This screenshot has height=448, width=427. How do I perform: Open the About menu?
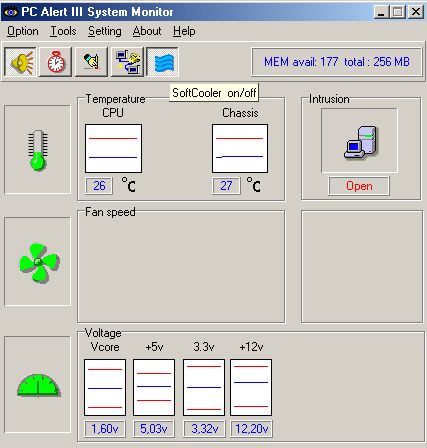coord(147,31)
